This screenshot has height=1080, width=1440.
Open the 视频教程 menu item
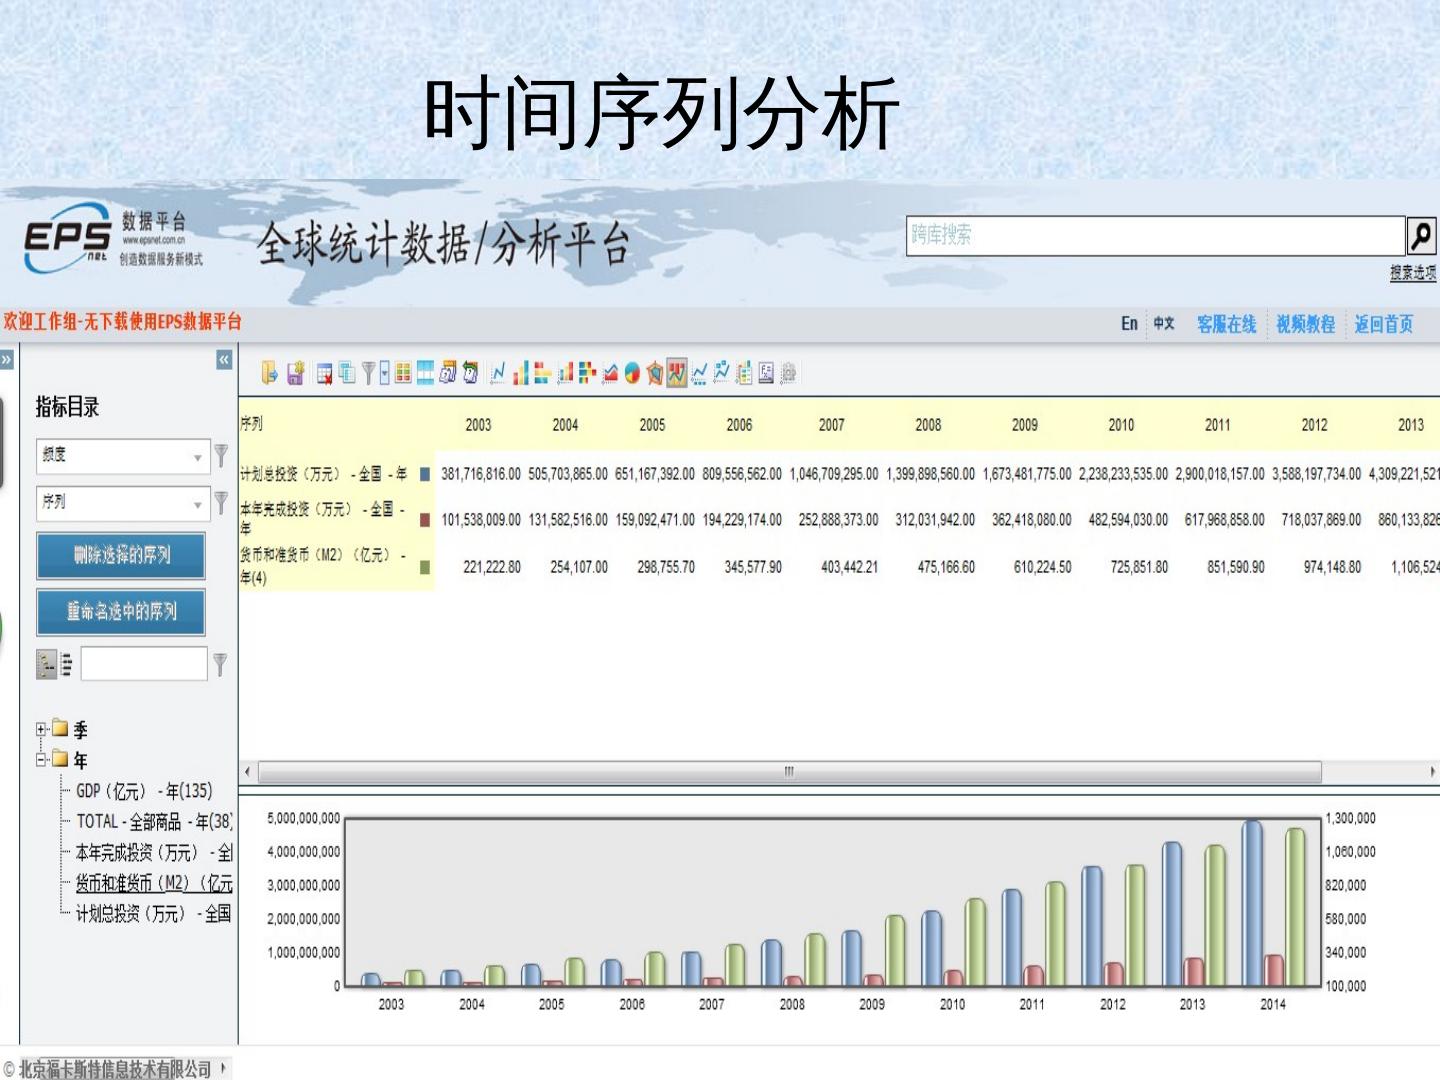pyautogui.click(x=1305, y=324)
